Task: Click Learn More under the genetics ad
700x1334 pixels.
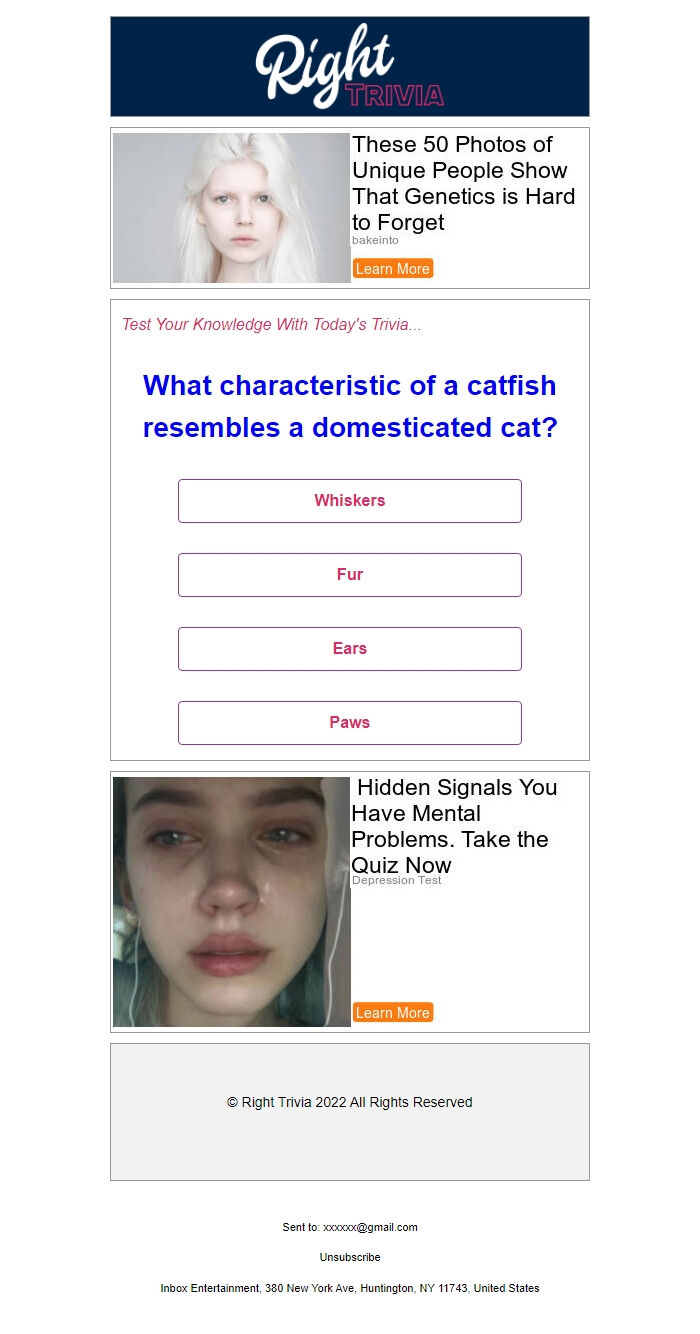Action: 393,268
